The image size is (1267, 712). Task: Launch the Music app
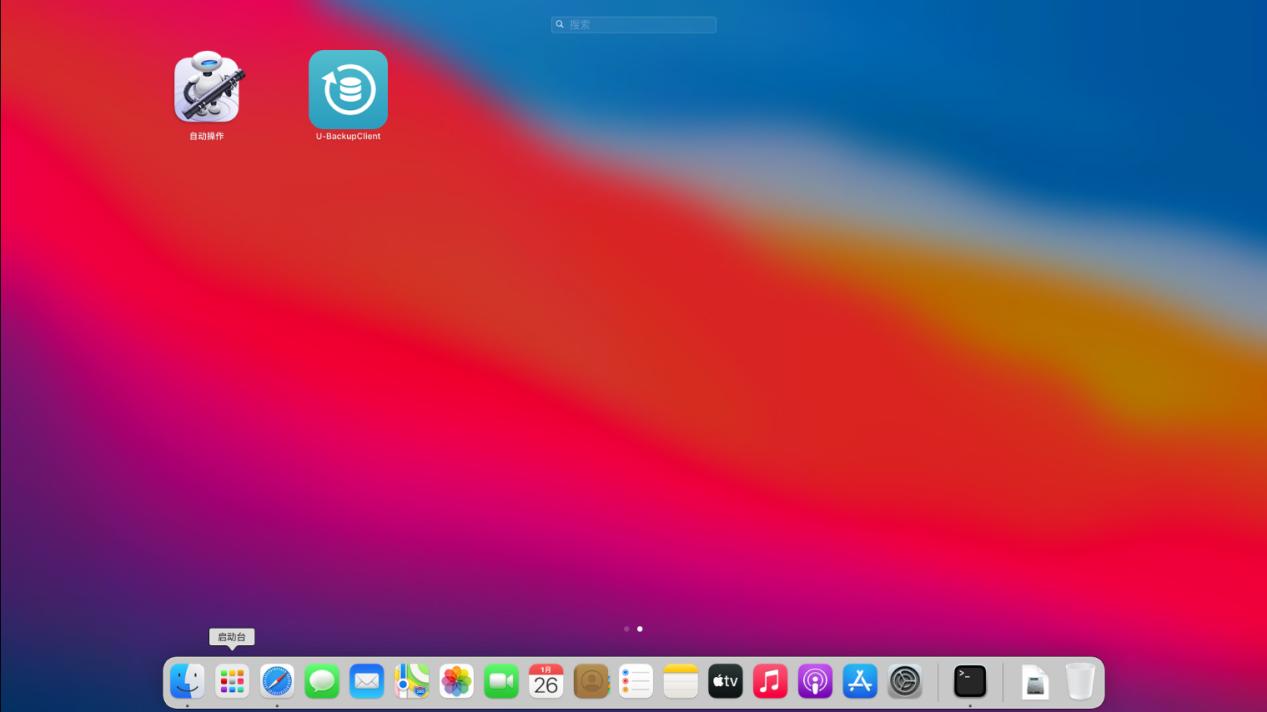point(770,681)
